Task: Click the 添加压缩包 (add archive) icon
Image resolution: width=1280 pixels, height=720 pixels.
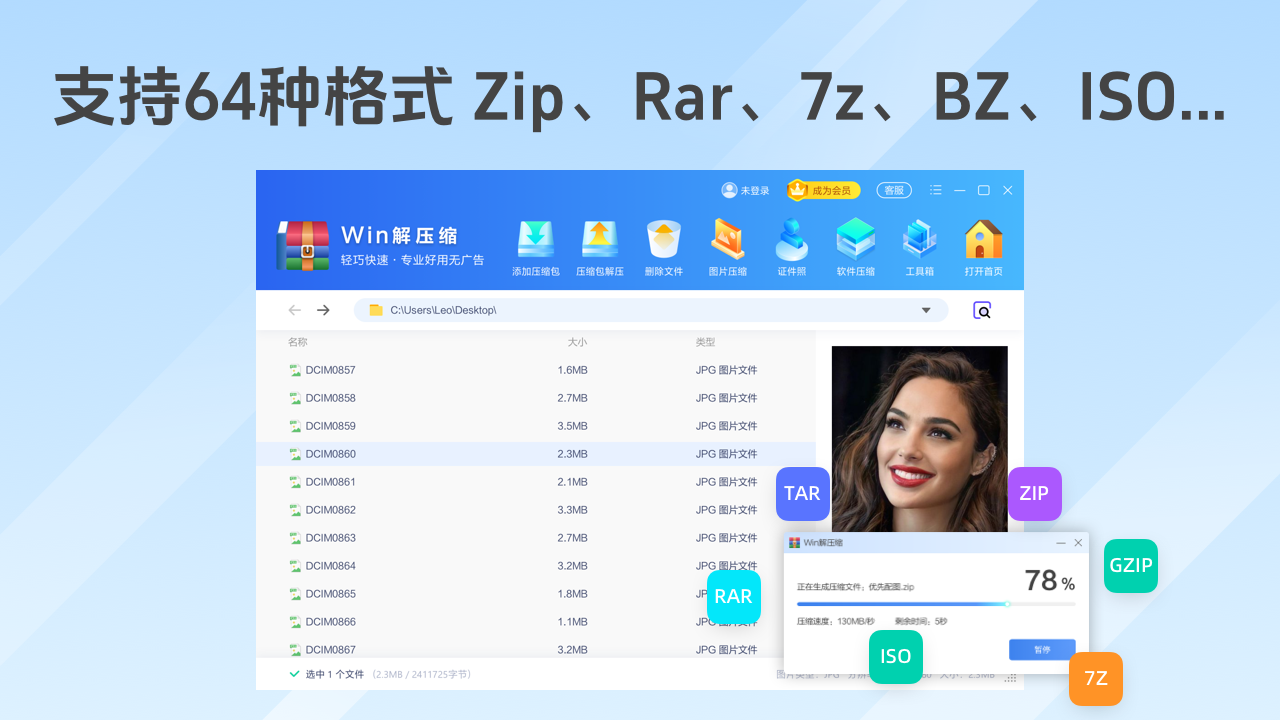Action: pos(535,245)
